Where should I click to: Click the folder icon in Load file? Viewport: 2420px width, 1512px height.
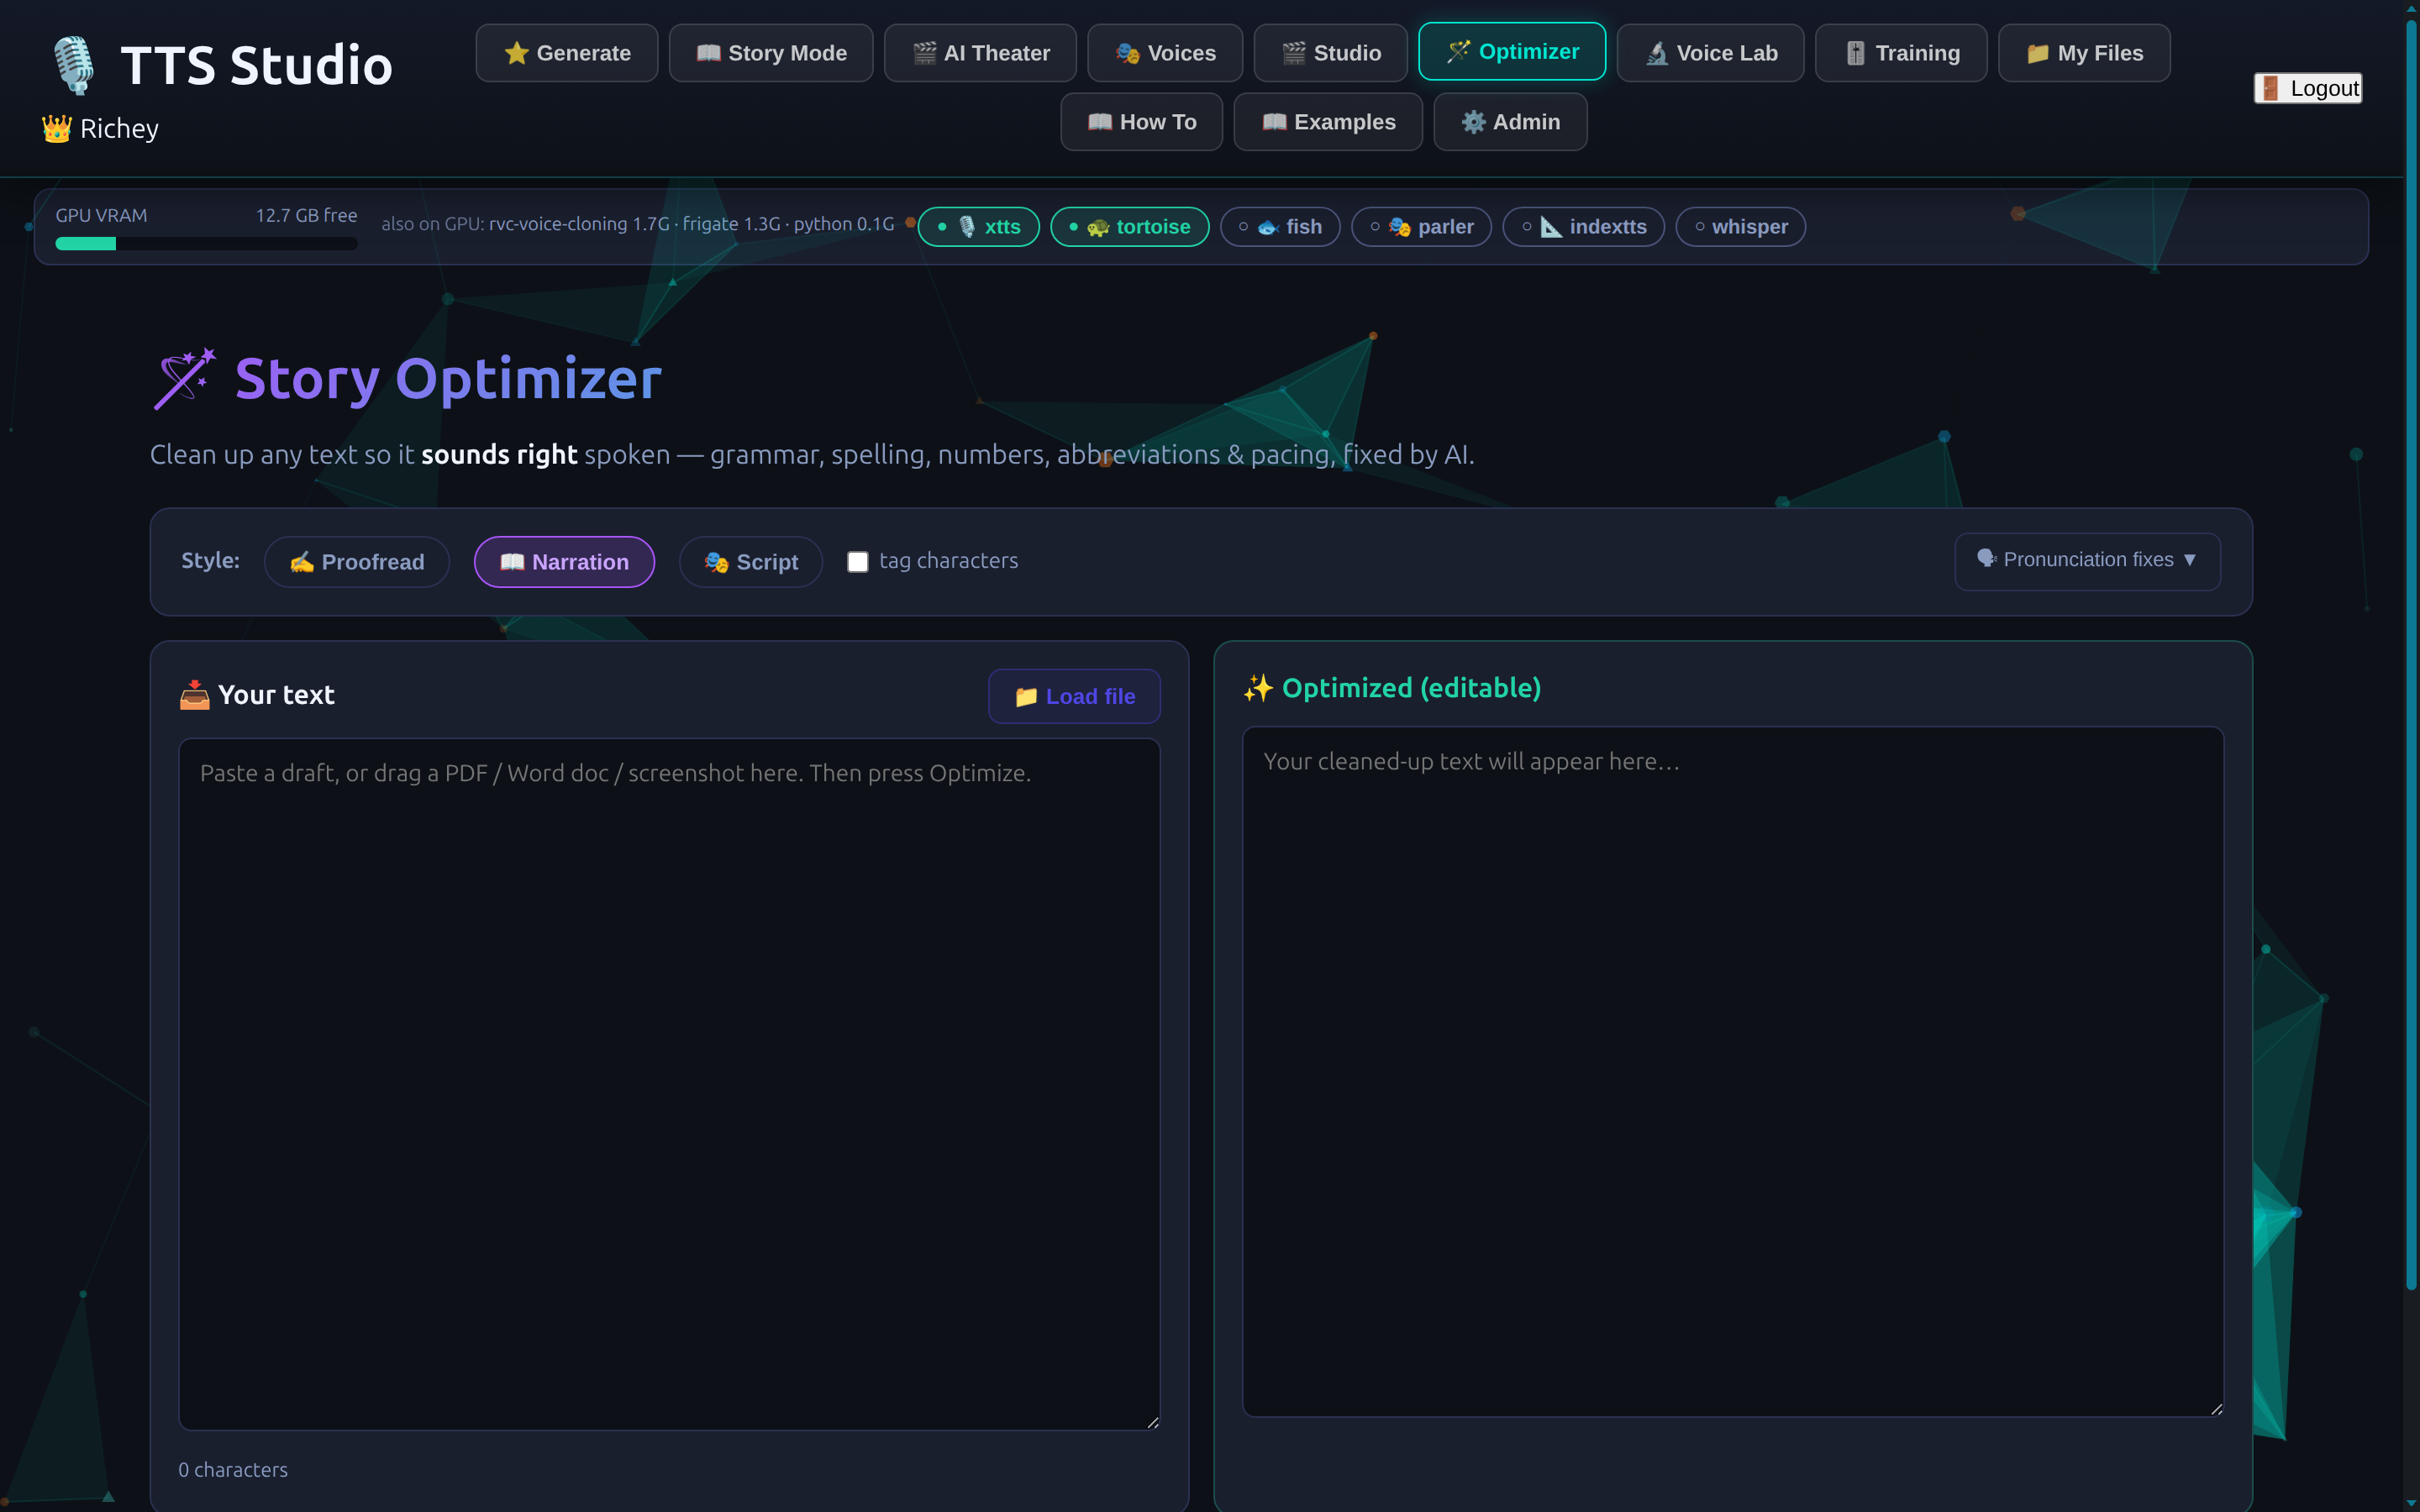1026,697
